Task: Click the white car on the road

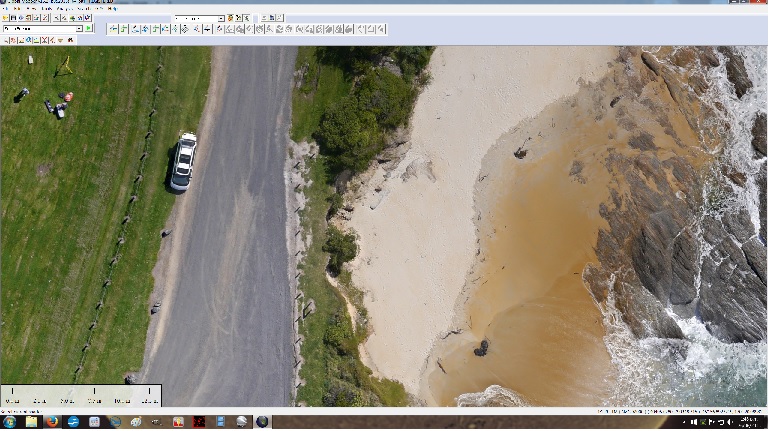Action: click(183, 161)
